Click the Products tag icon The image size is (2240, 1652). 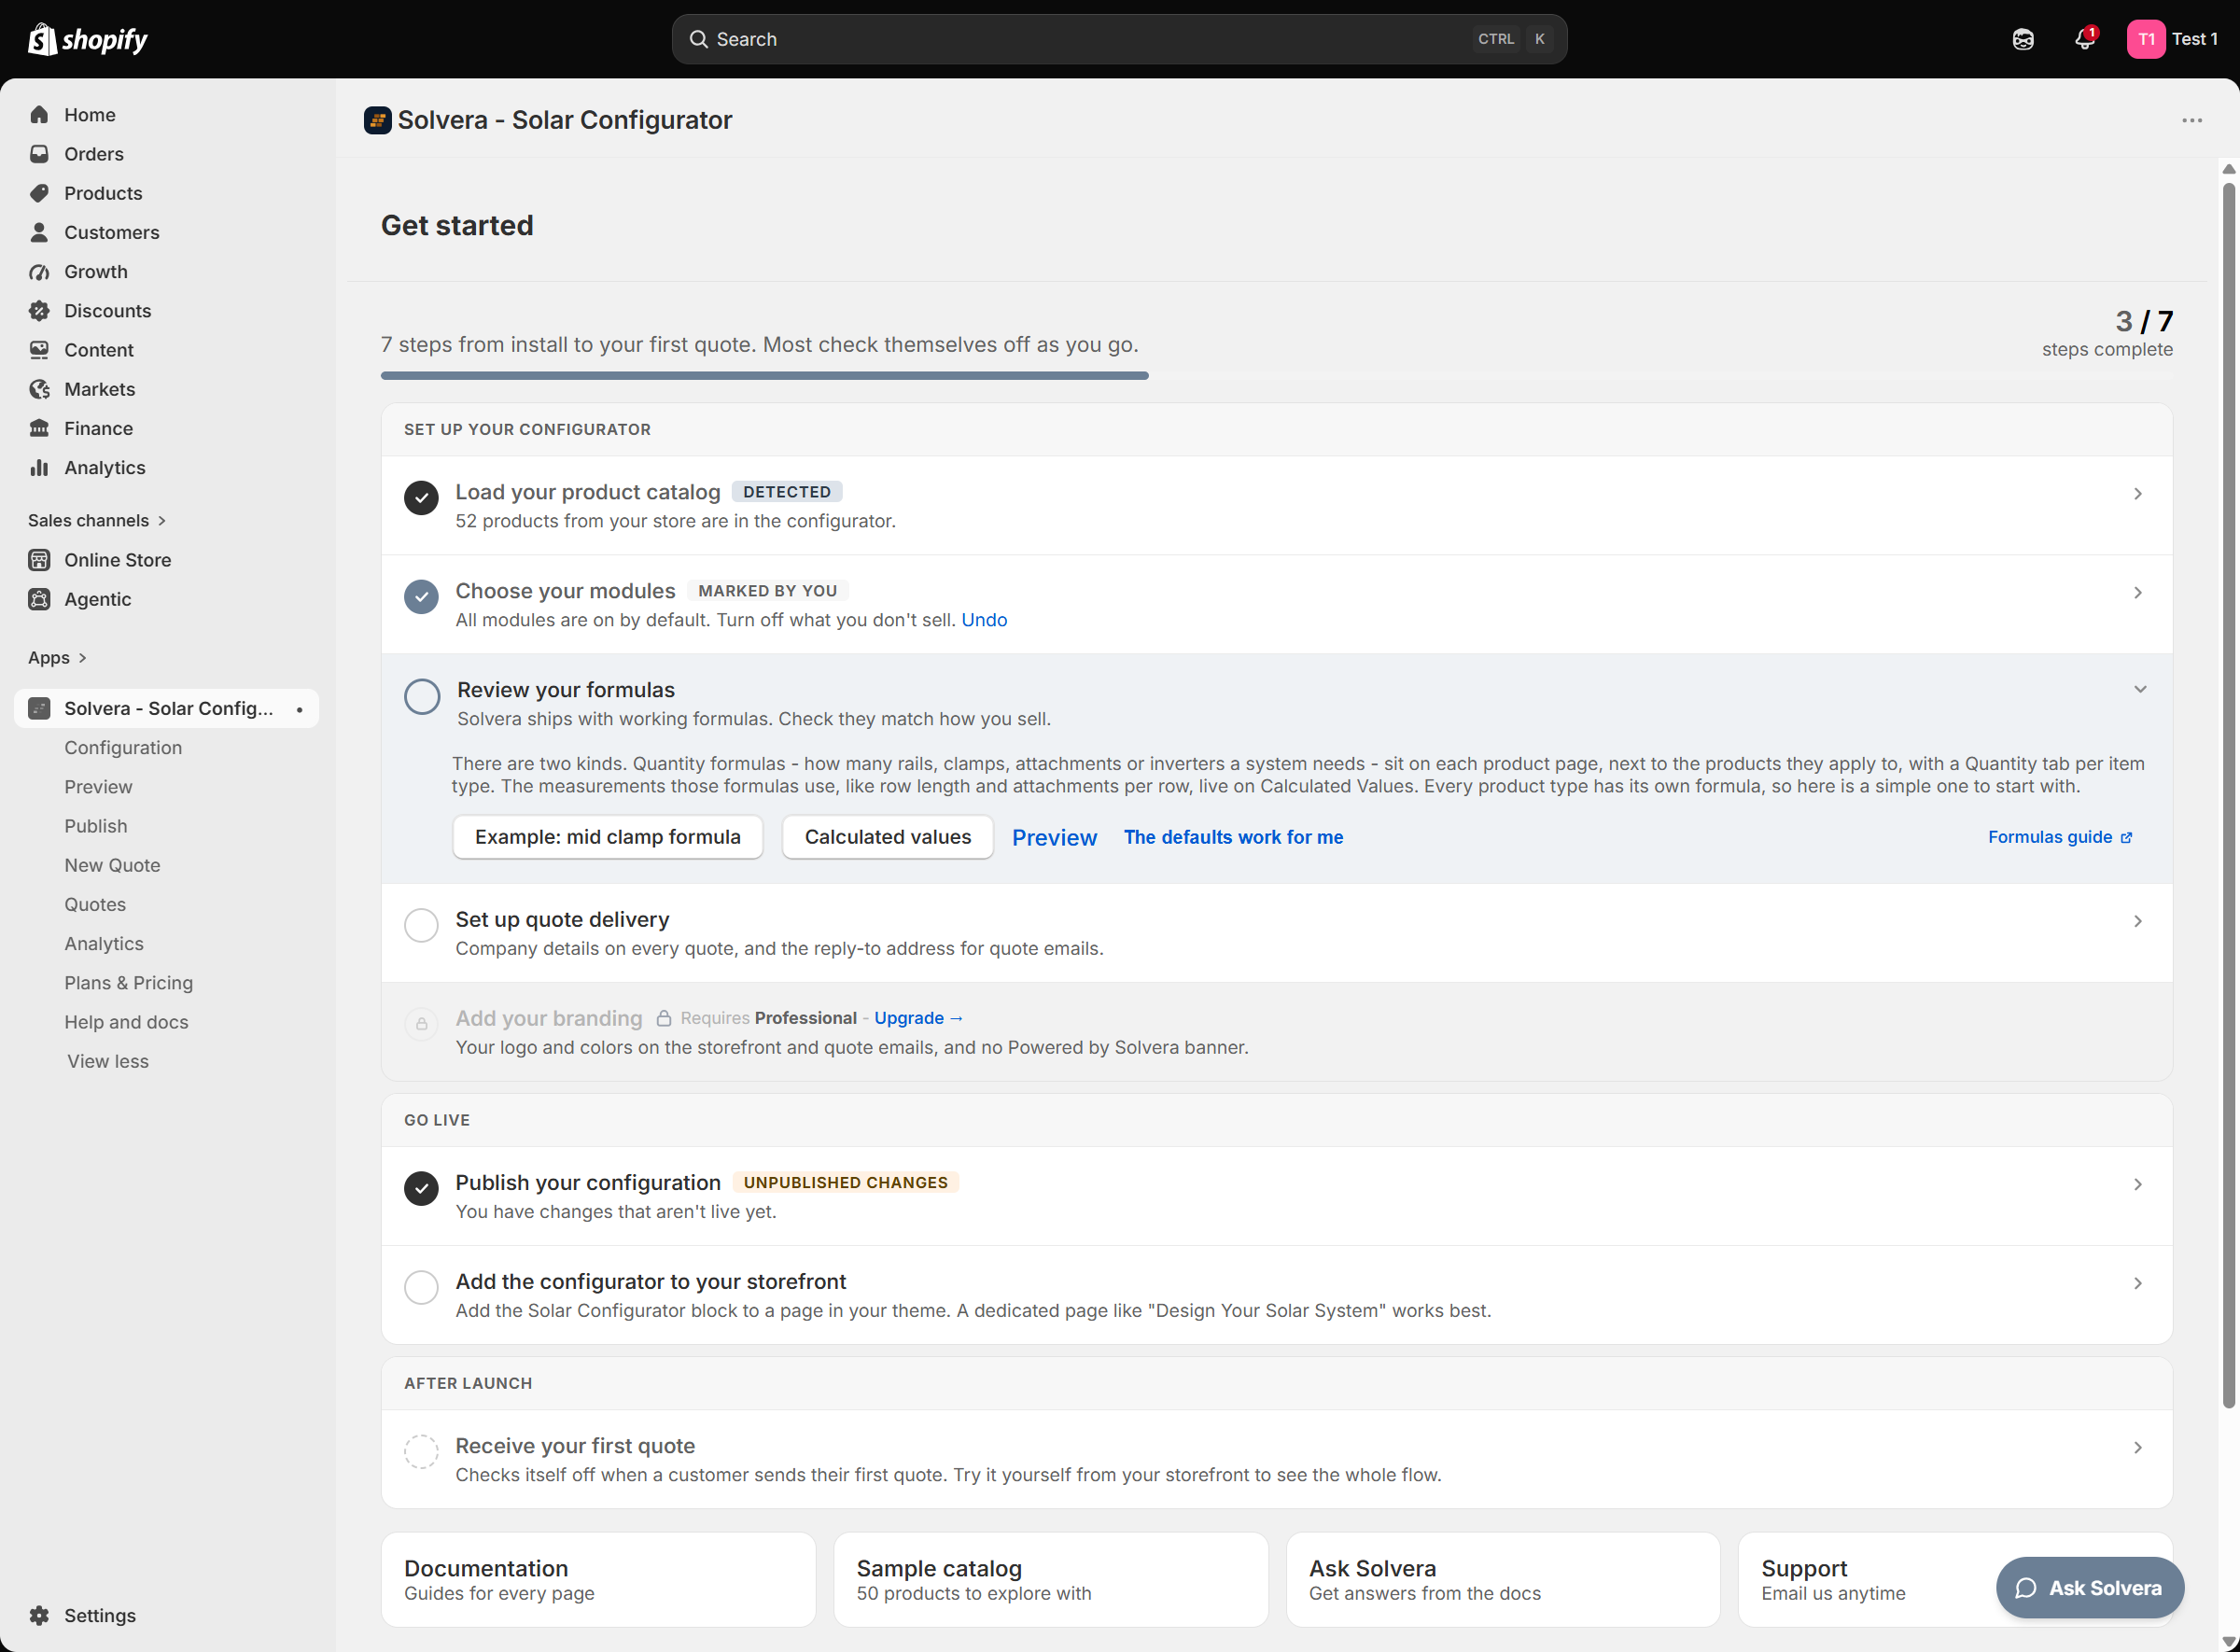coord(39,193)
